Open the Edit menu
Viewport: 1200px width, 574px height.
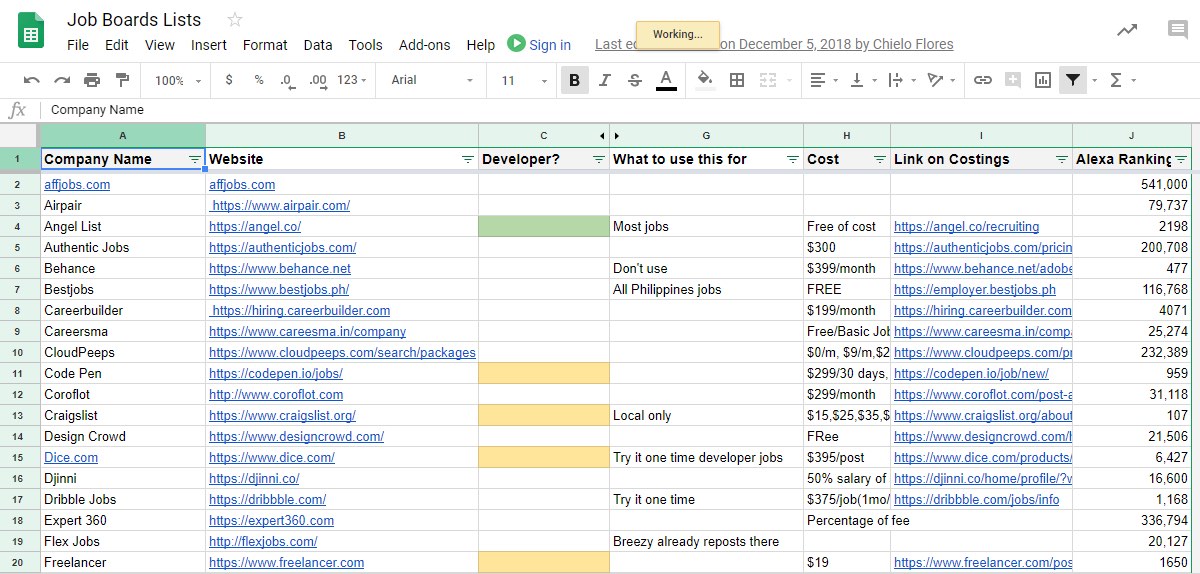(x=117, y=45)
